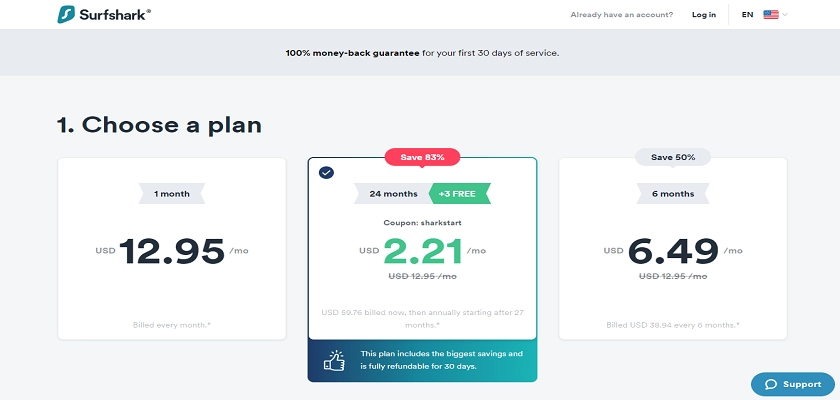Open the Surfshark logo home link
Viewport: 840px width, 400px height.
tap(104, 14)
